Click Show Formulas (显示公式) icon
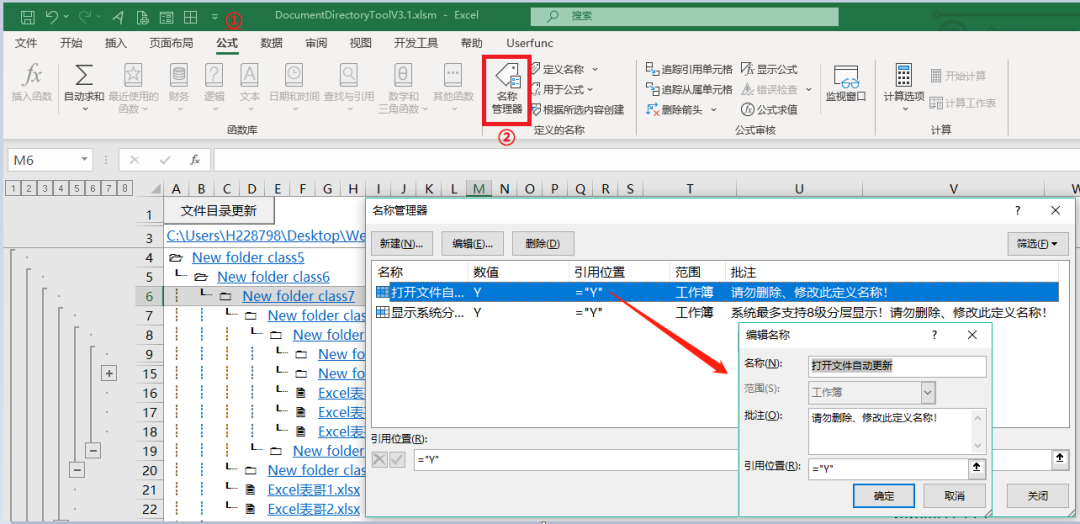Image resolution: width=1080 pixels, height=524 pixels. pyautogui.click(x=769, y=69)
